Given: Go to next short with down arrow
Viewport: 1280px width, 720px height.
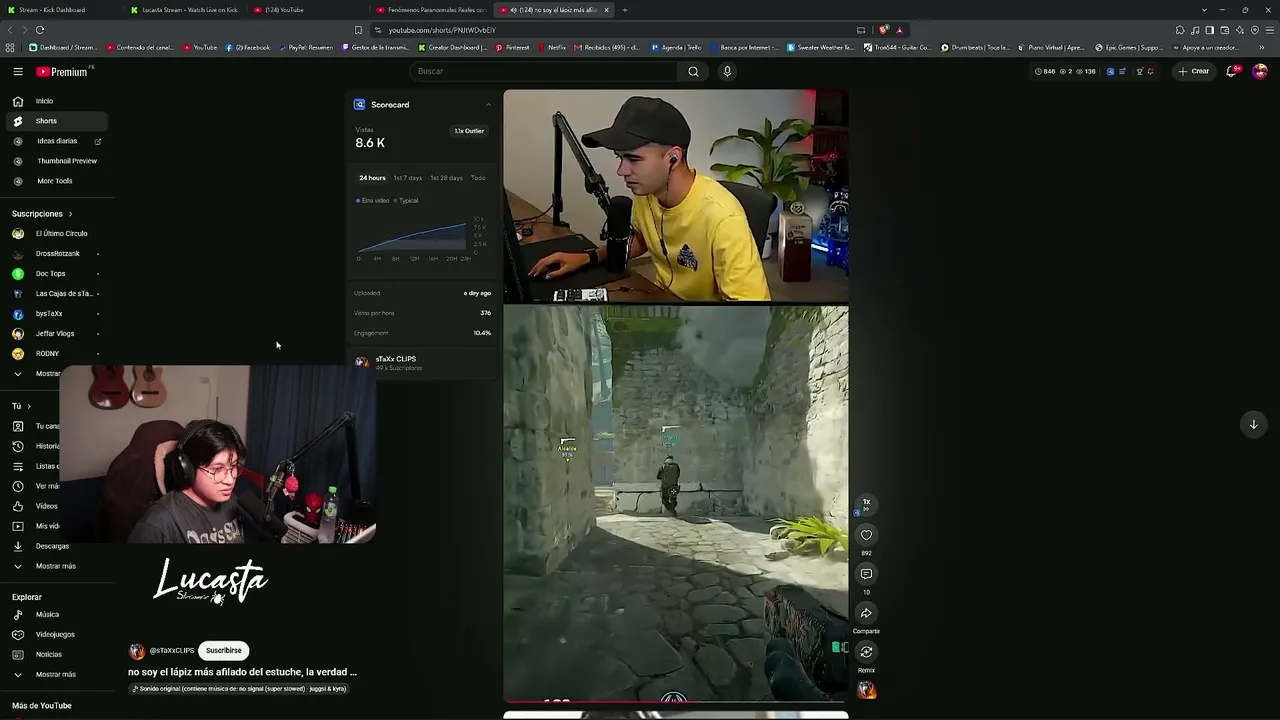Looking at the screenshot, I should pos(1253,424).
